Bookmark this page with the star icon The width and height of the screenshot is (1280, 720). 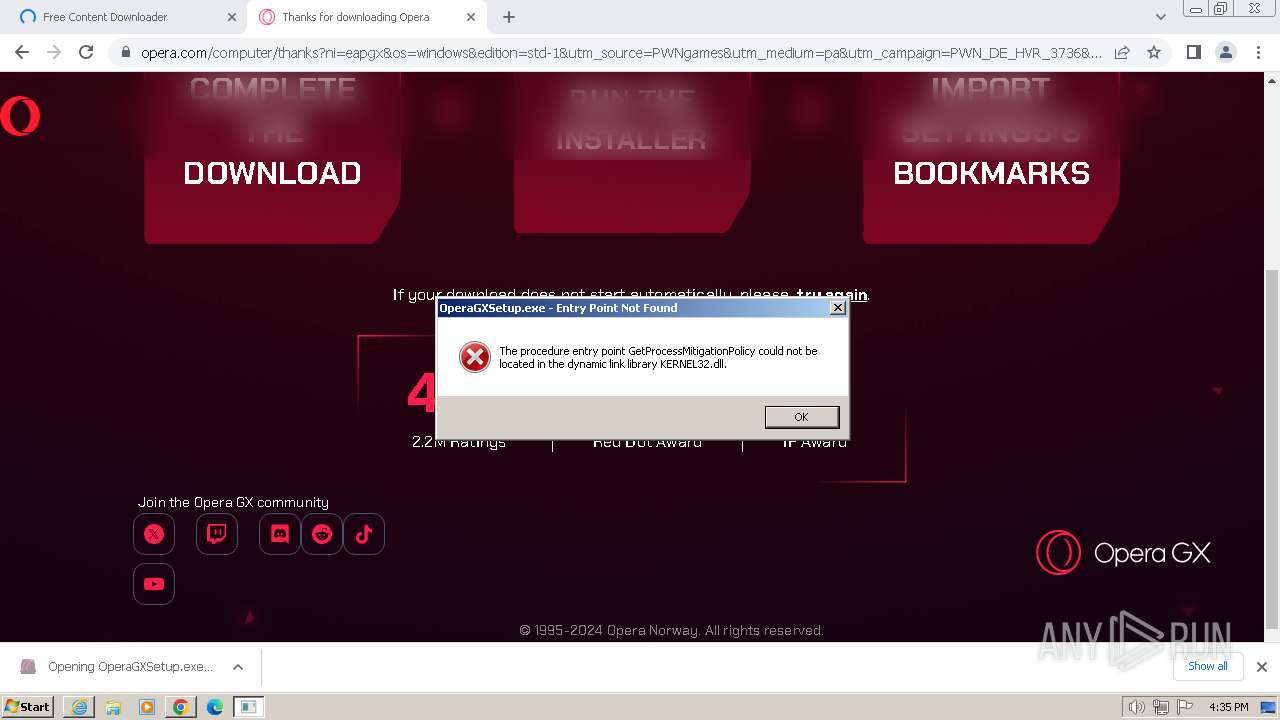click(1154, 52)
